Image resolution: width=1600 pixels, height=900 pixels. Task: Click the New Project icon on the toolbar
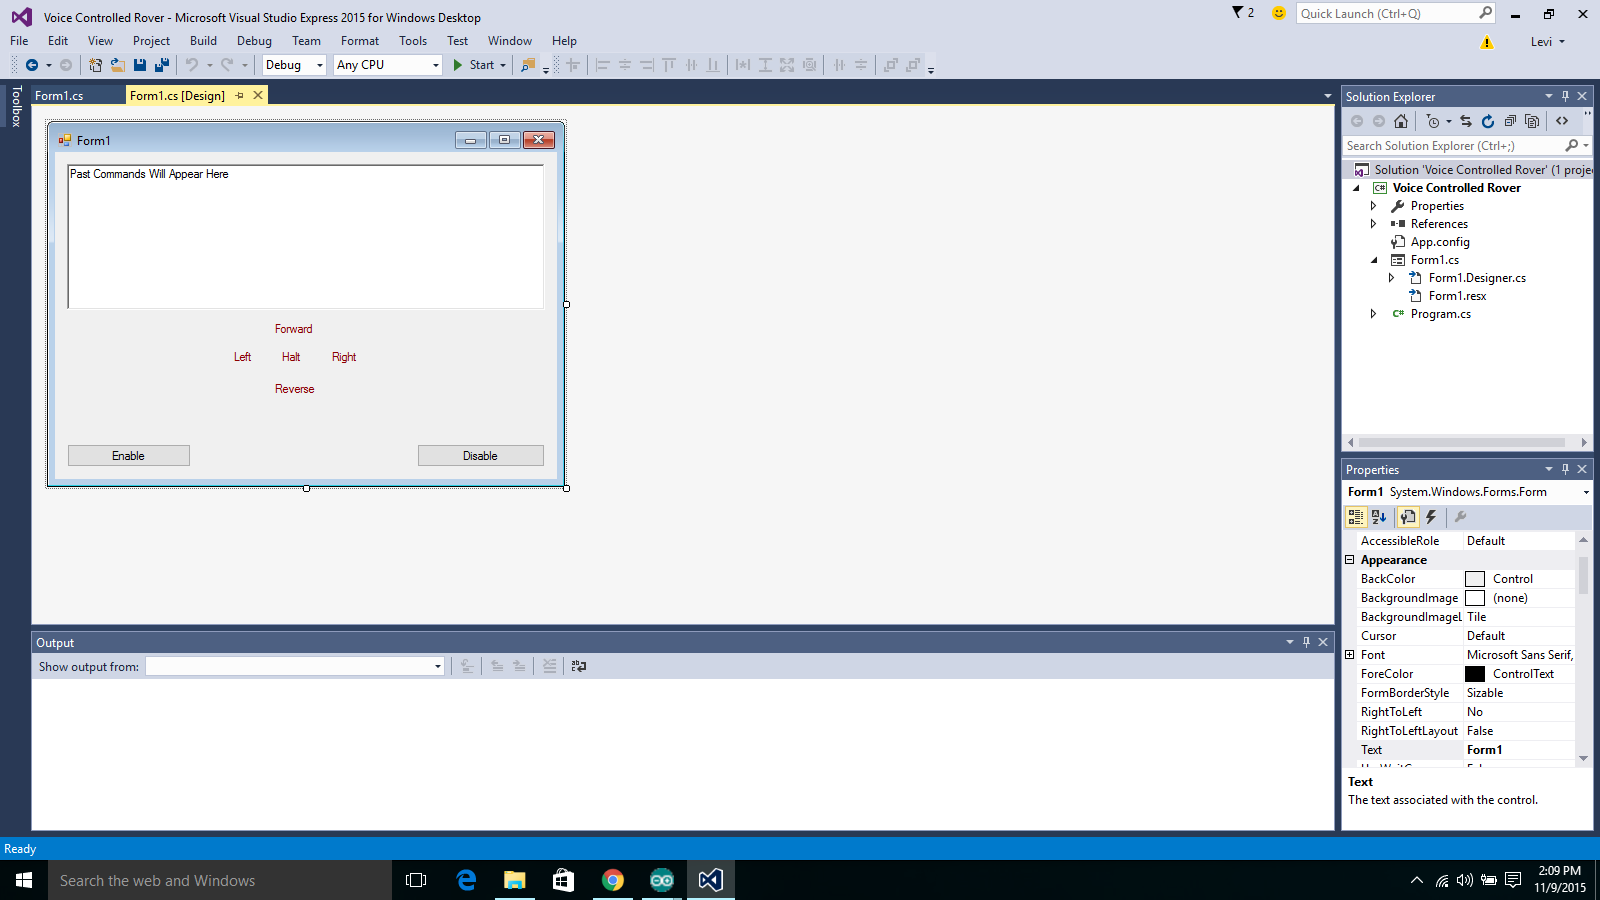click(95, 65)
